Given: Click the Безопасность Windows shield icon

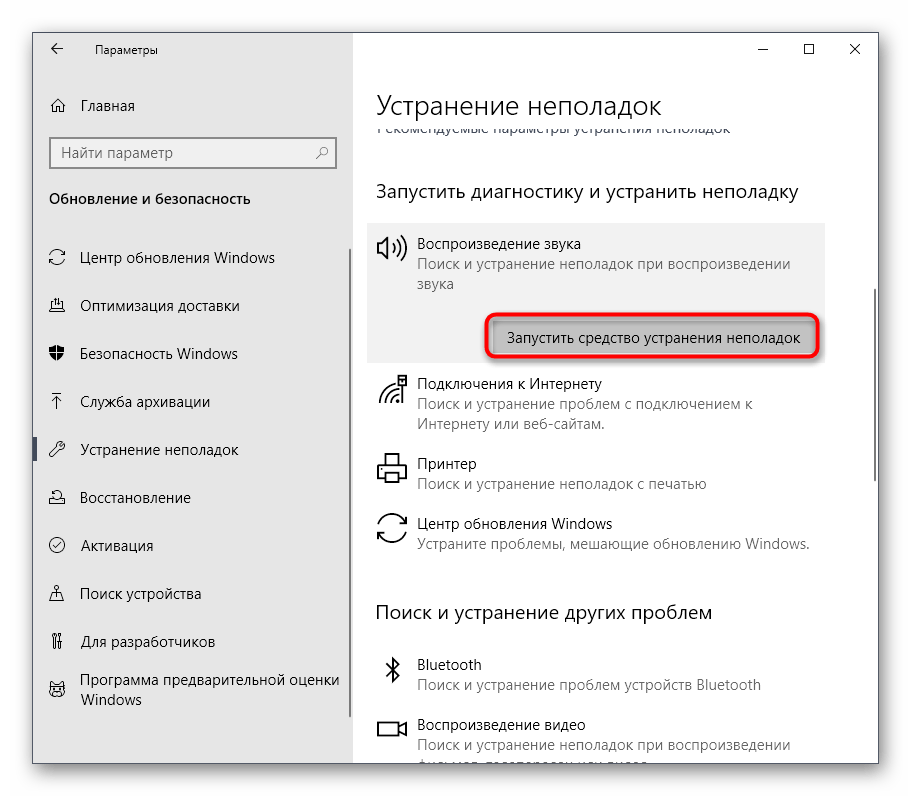Looking at the screenshot, I should (57, 353).
